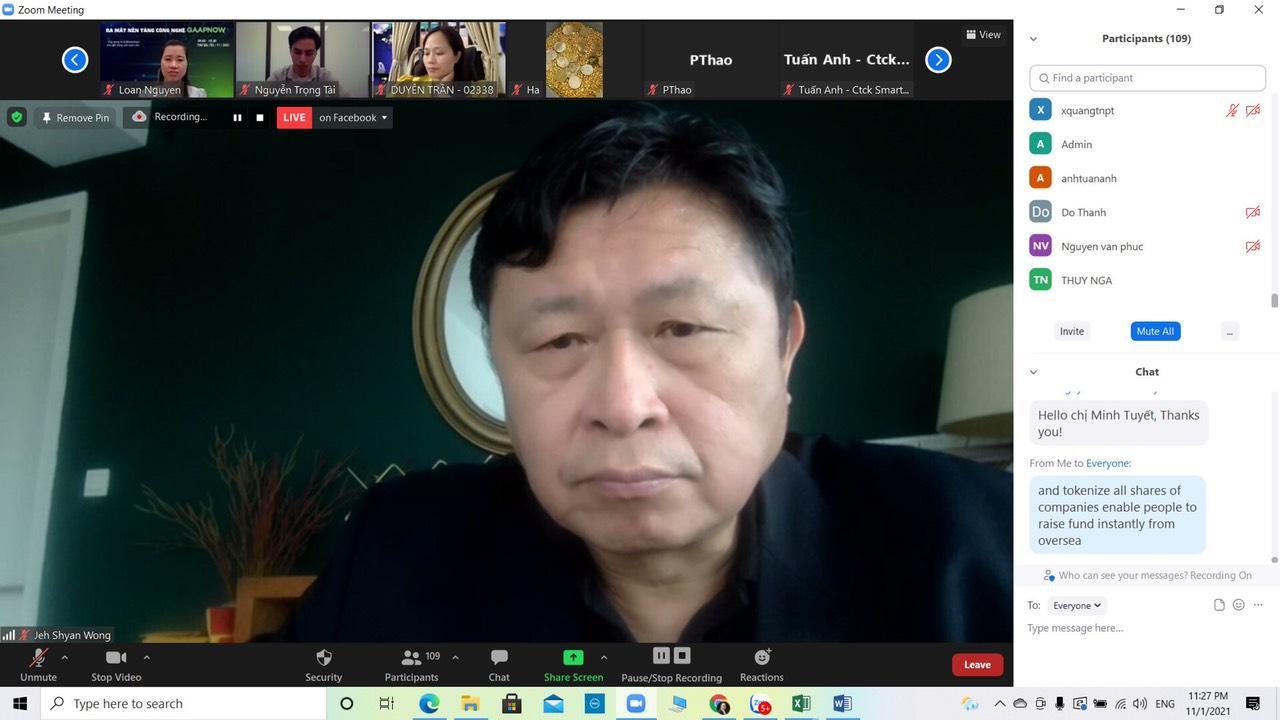Collapse the Participants panel section

[1033, 39]
